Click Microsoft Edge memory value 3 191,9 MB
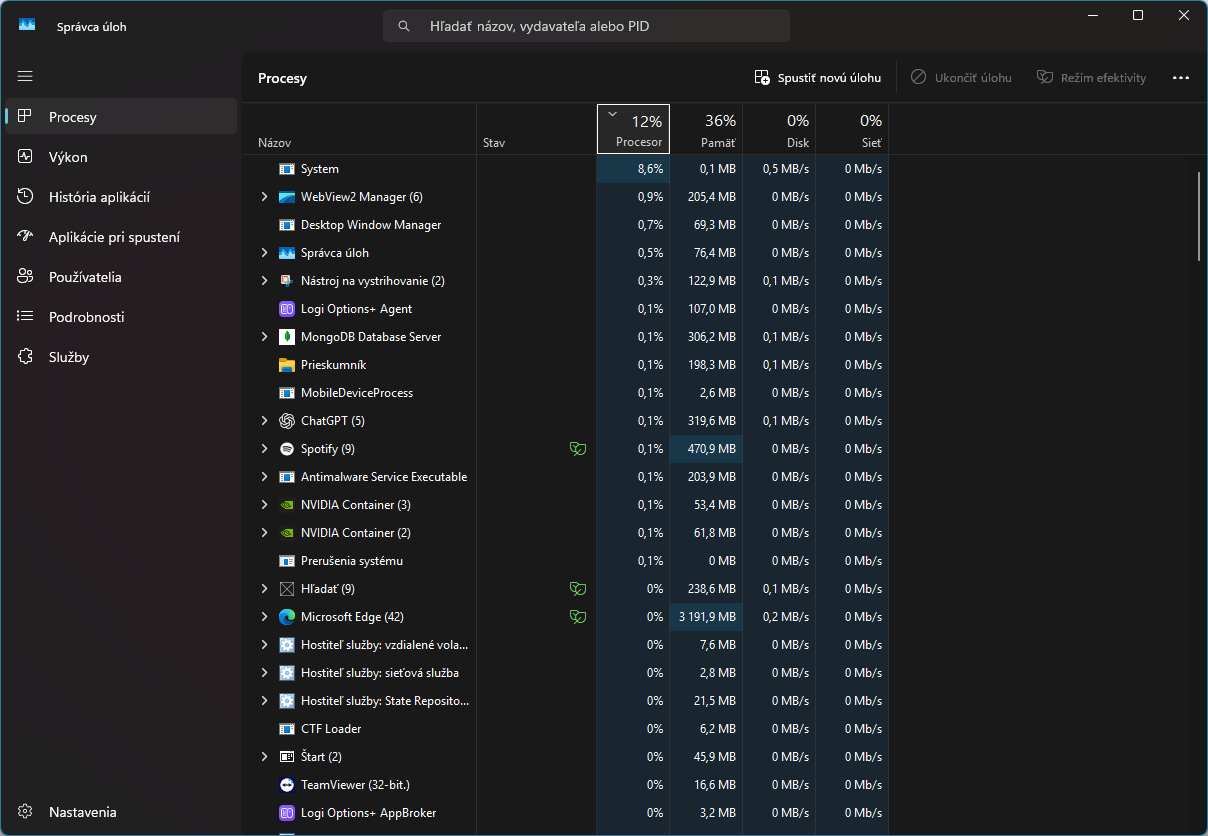The image size is (1208, 836). point(706,617)
